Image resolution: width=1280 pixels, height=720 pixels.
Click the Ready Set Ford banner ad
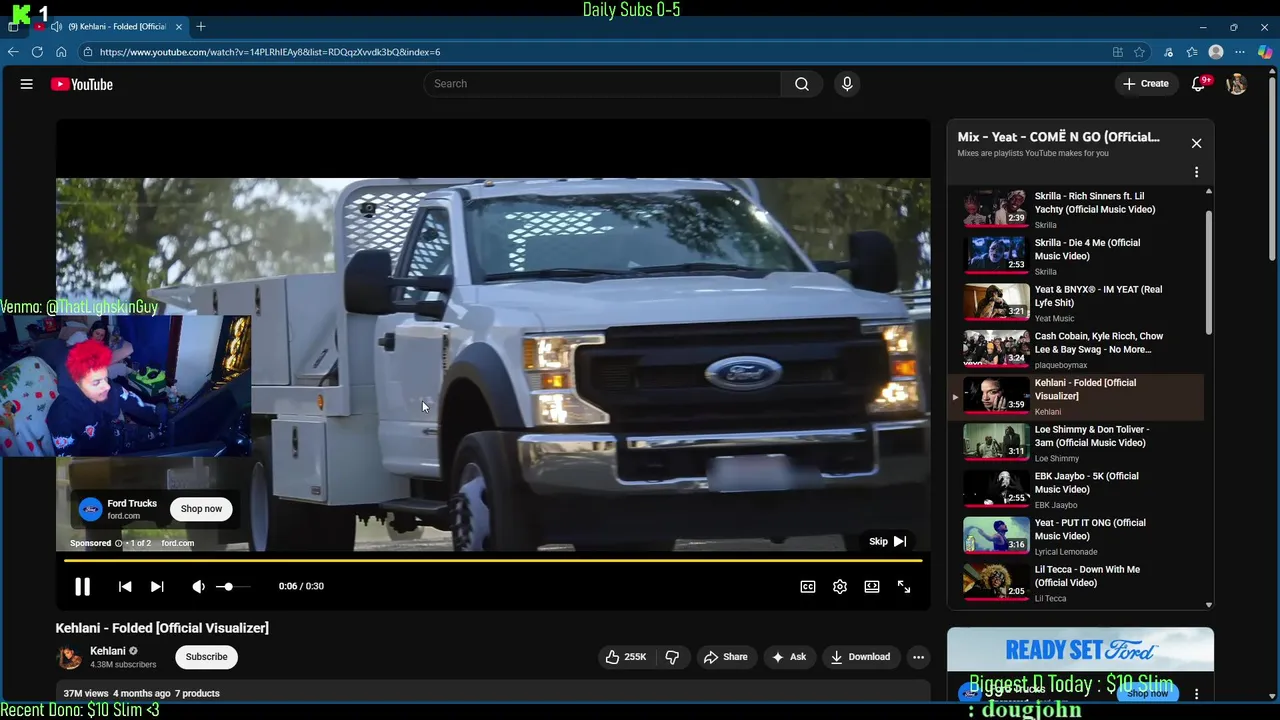pos(1080,650)
